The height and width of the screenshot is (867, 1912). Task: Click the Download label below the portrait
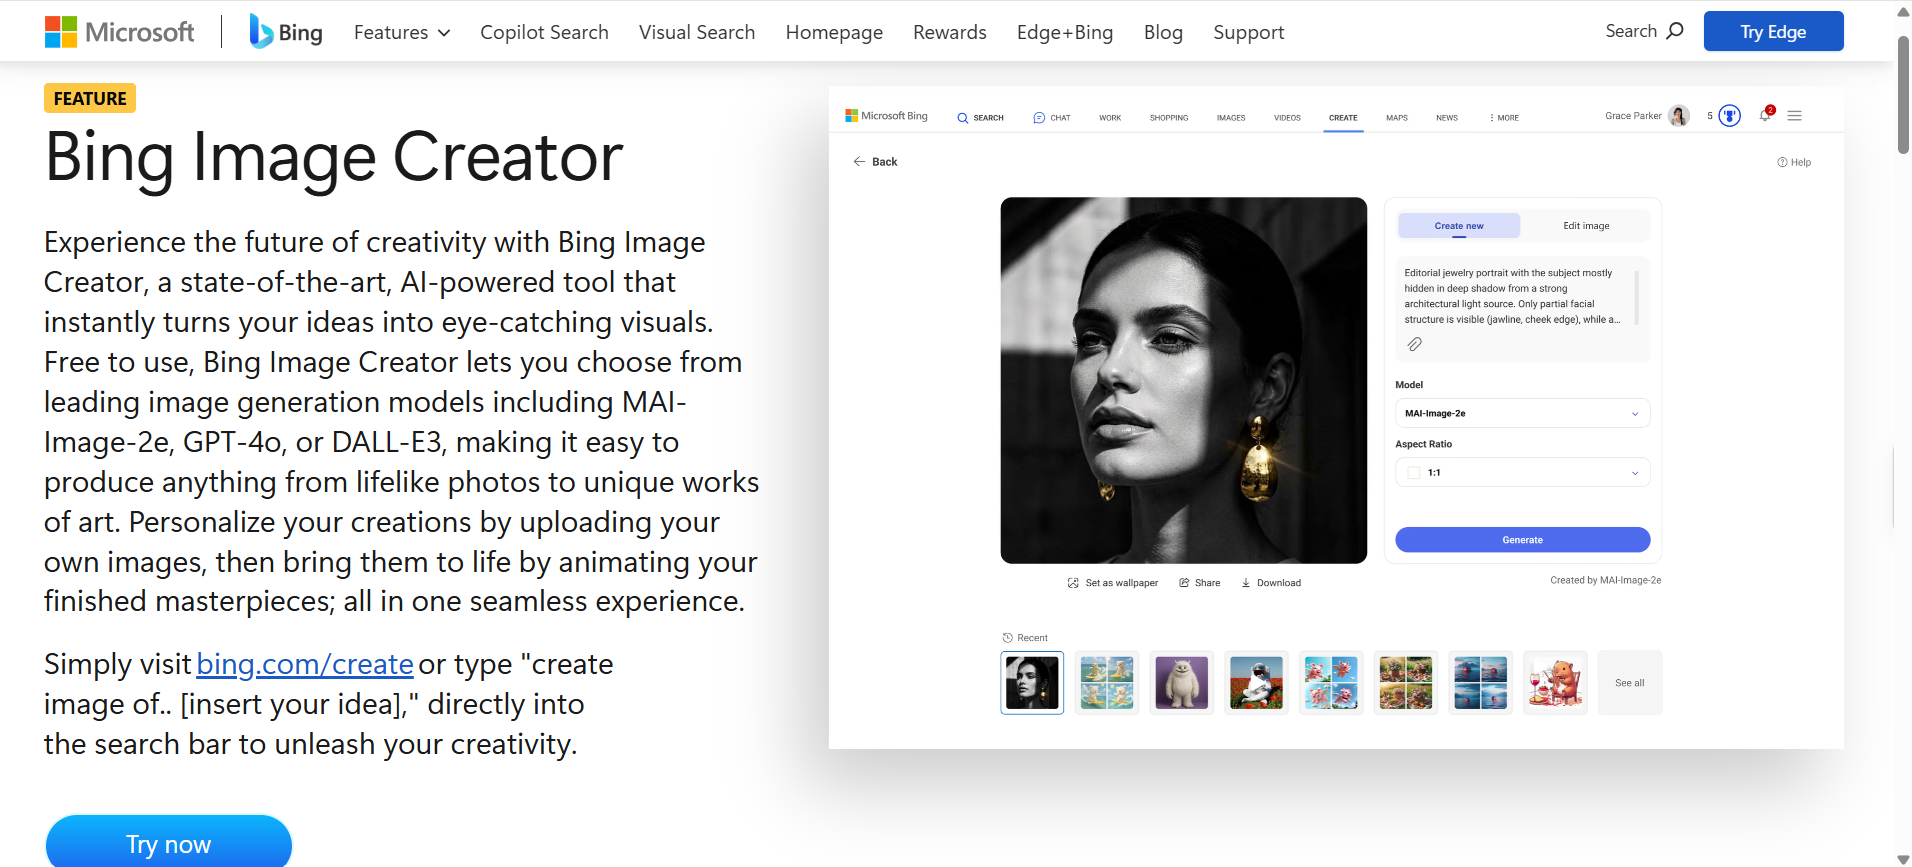tap(1279, 583)
